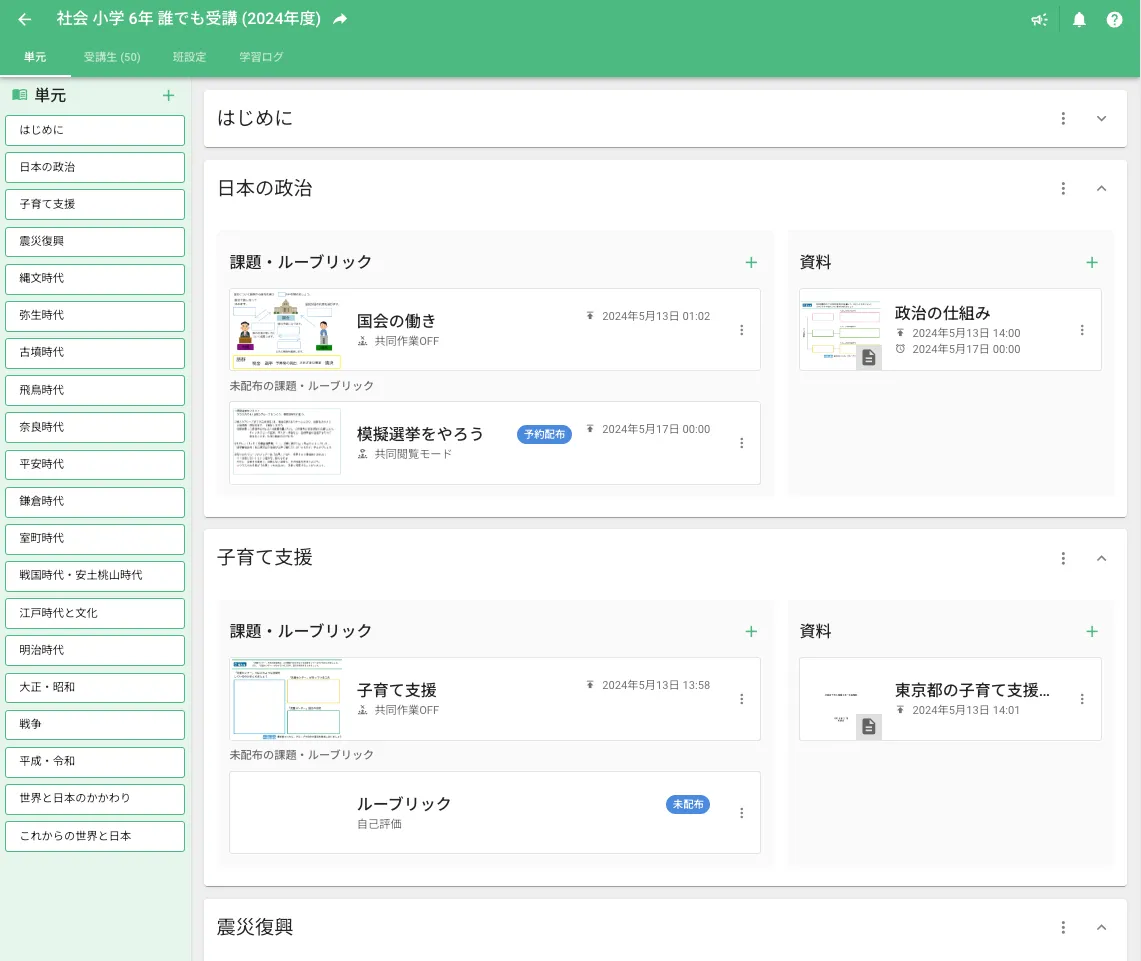Switch to the 受講生 (50) tab
Image resolution: width=1141 pixels, height=961 pixels.
(x=112, y=57)
